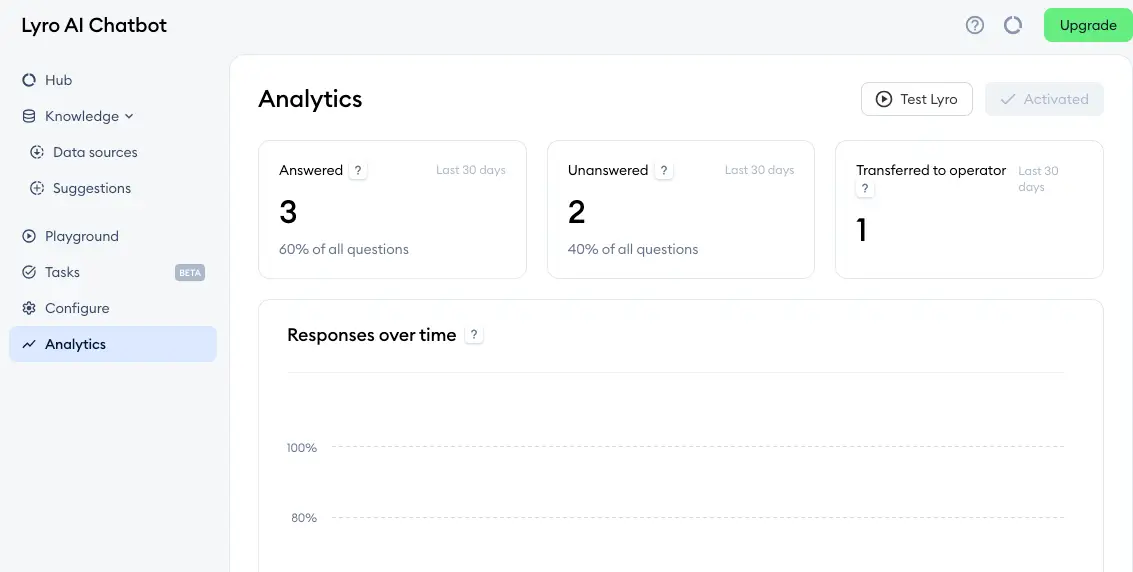Click the 'Transferred to operator' label
The width and height of the screenshot is (1133, 572).
931,170
